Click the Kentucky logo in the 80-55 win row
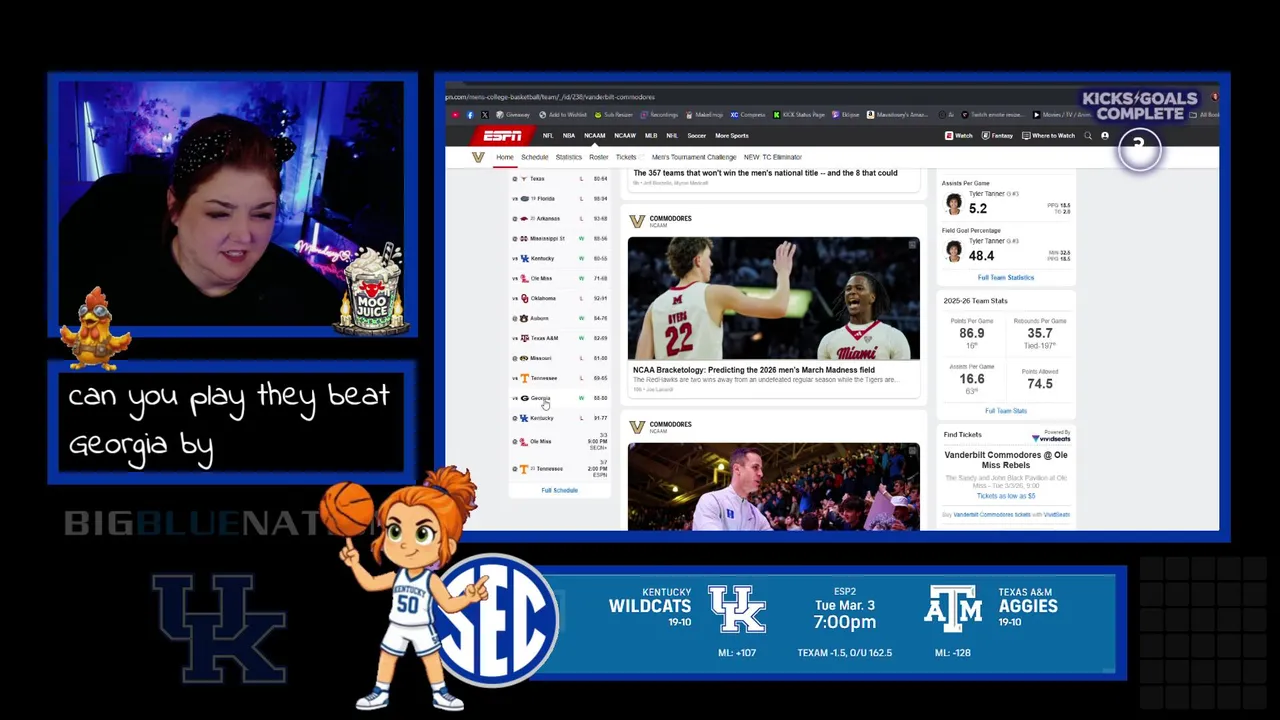 click(x=524, y=258)
